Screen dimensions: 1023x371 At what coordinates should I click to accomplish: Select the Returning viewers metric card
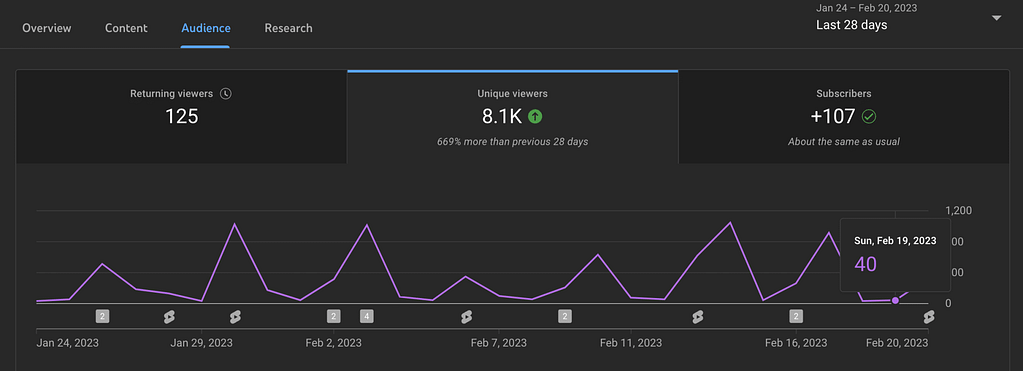click(181, 117)
